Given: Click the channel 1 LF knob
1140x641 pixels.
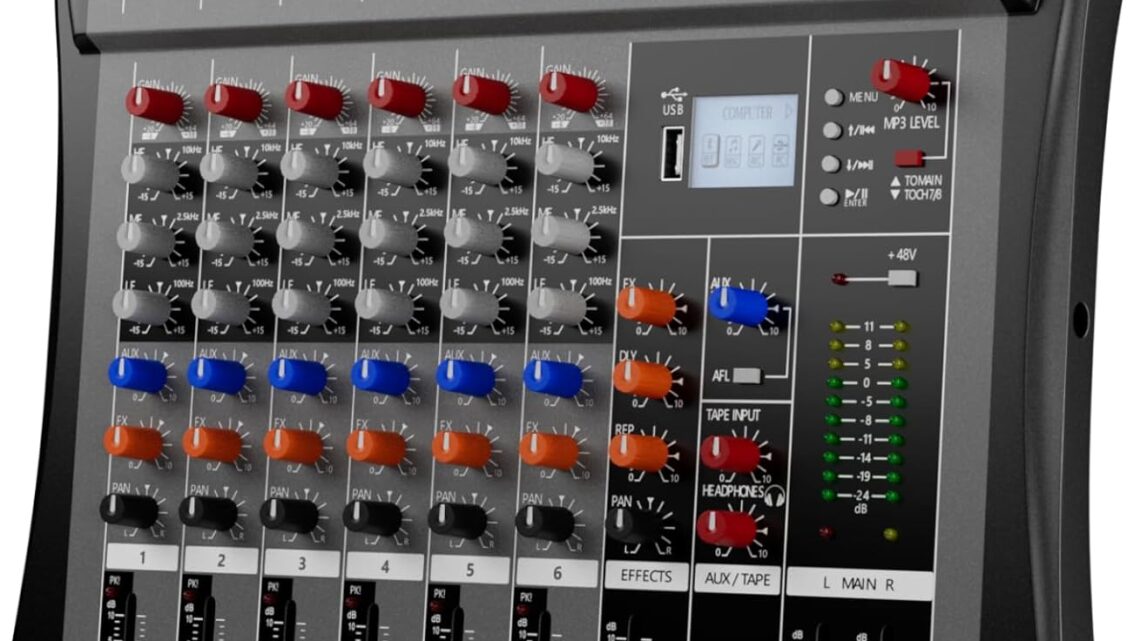Looking at the screenshot, I should coord(141,307).
